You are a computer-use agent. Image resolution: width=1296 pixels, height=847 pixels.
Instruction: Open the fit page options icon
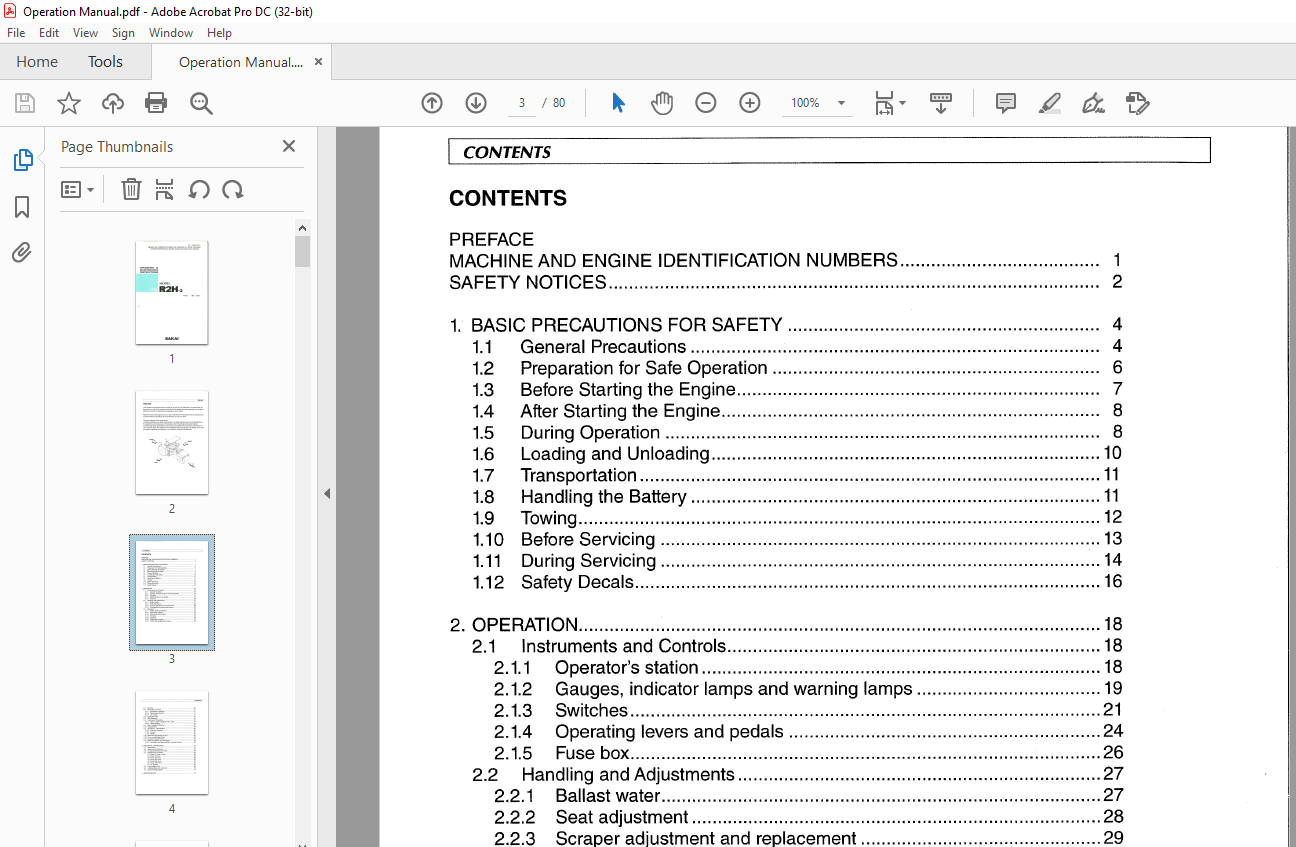tap(890, 103)
